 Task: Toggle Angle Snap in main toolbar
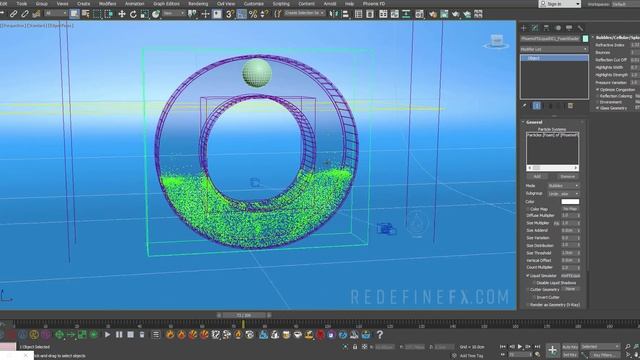pos(242,14)
